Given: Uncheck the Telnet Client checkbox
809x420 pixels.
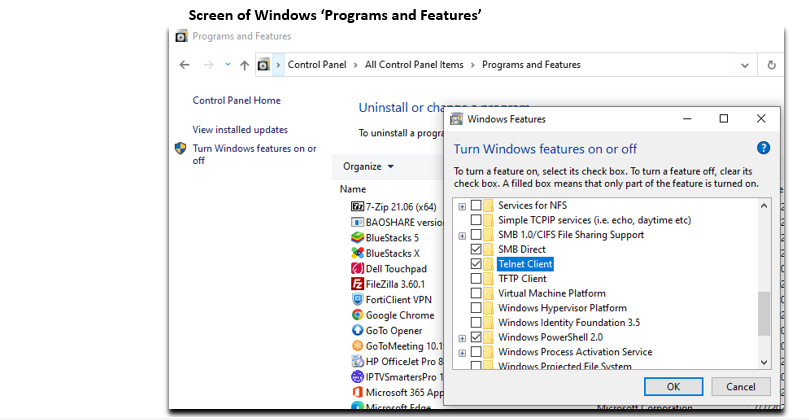Looking at the screenshot, I should tap(476, 264).
